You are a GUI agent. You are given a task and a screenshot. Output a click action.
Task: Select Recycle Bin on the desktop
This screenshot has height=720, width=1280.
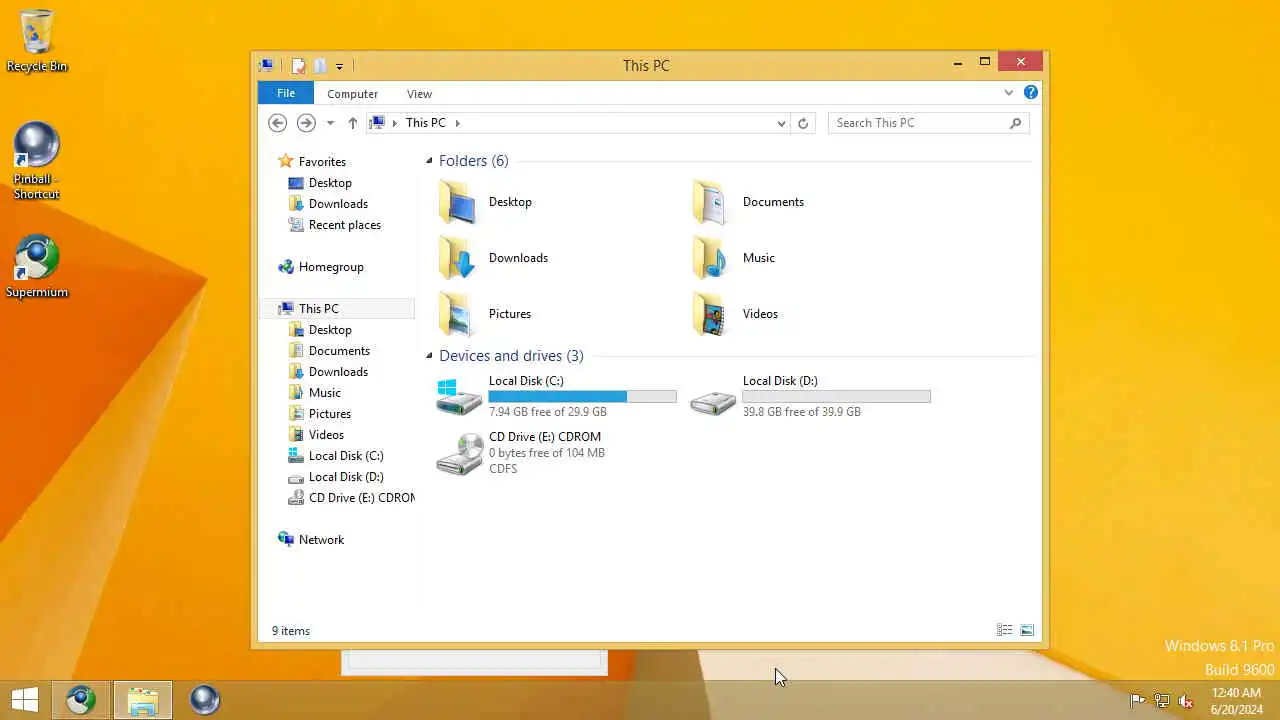coord(37,41)
